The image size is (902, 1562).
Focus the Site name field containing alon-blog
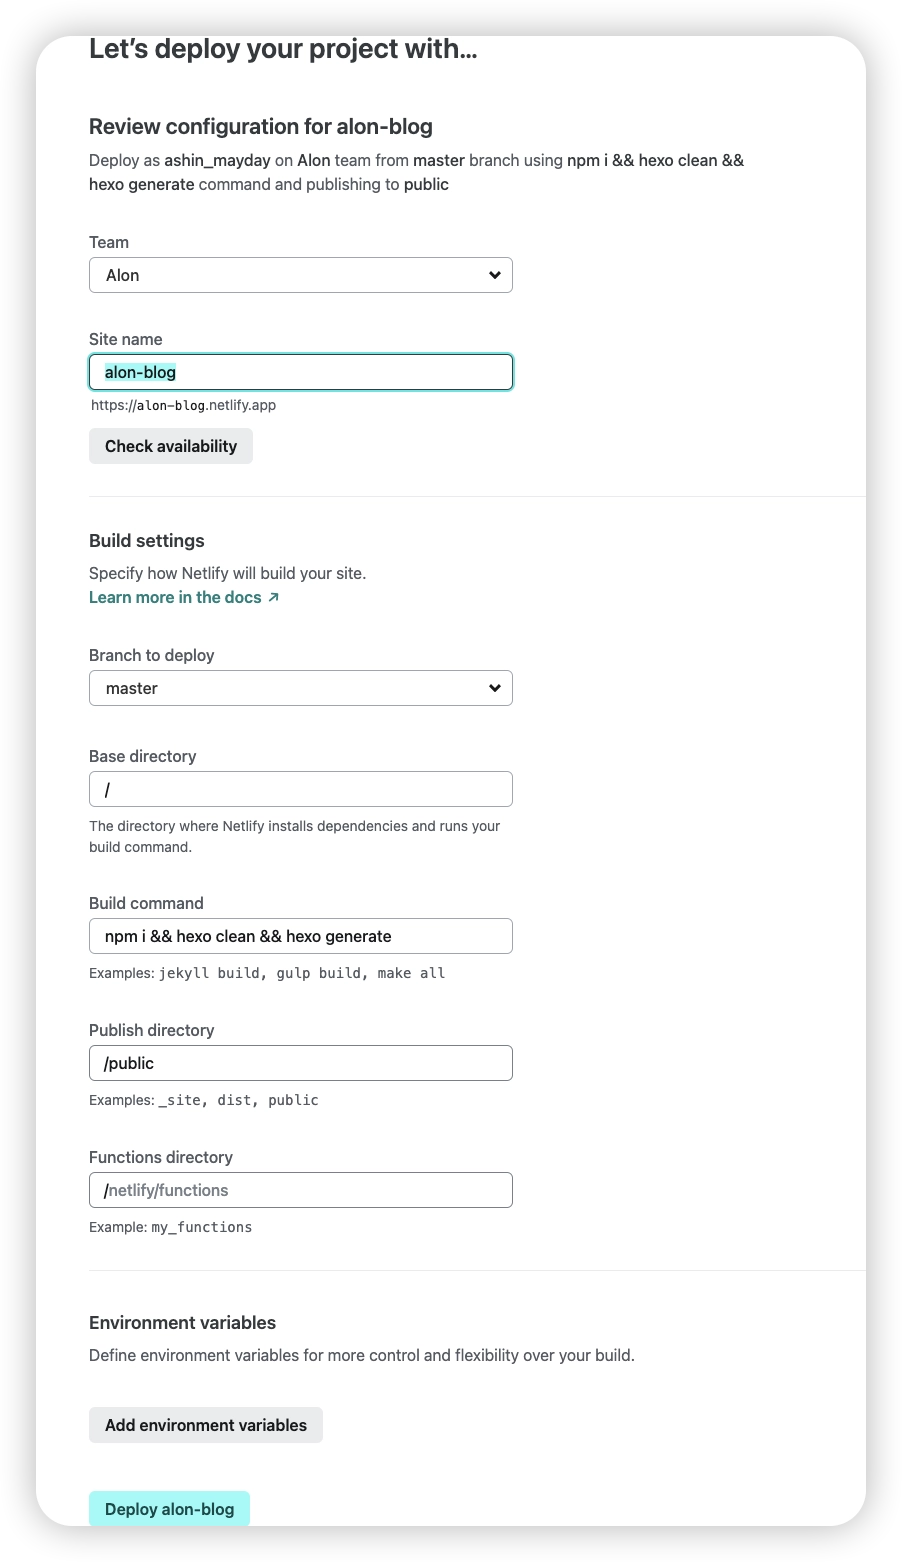(x=300, y=372)
